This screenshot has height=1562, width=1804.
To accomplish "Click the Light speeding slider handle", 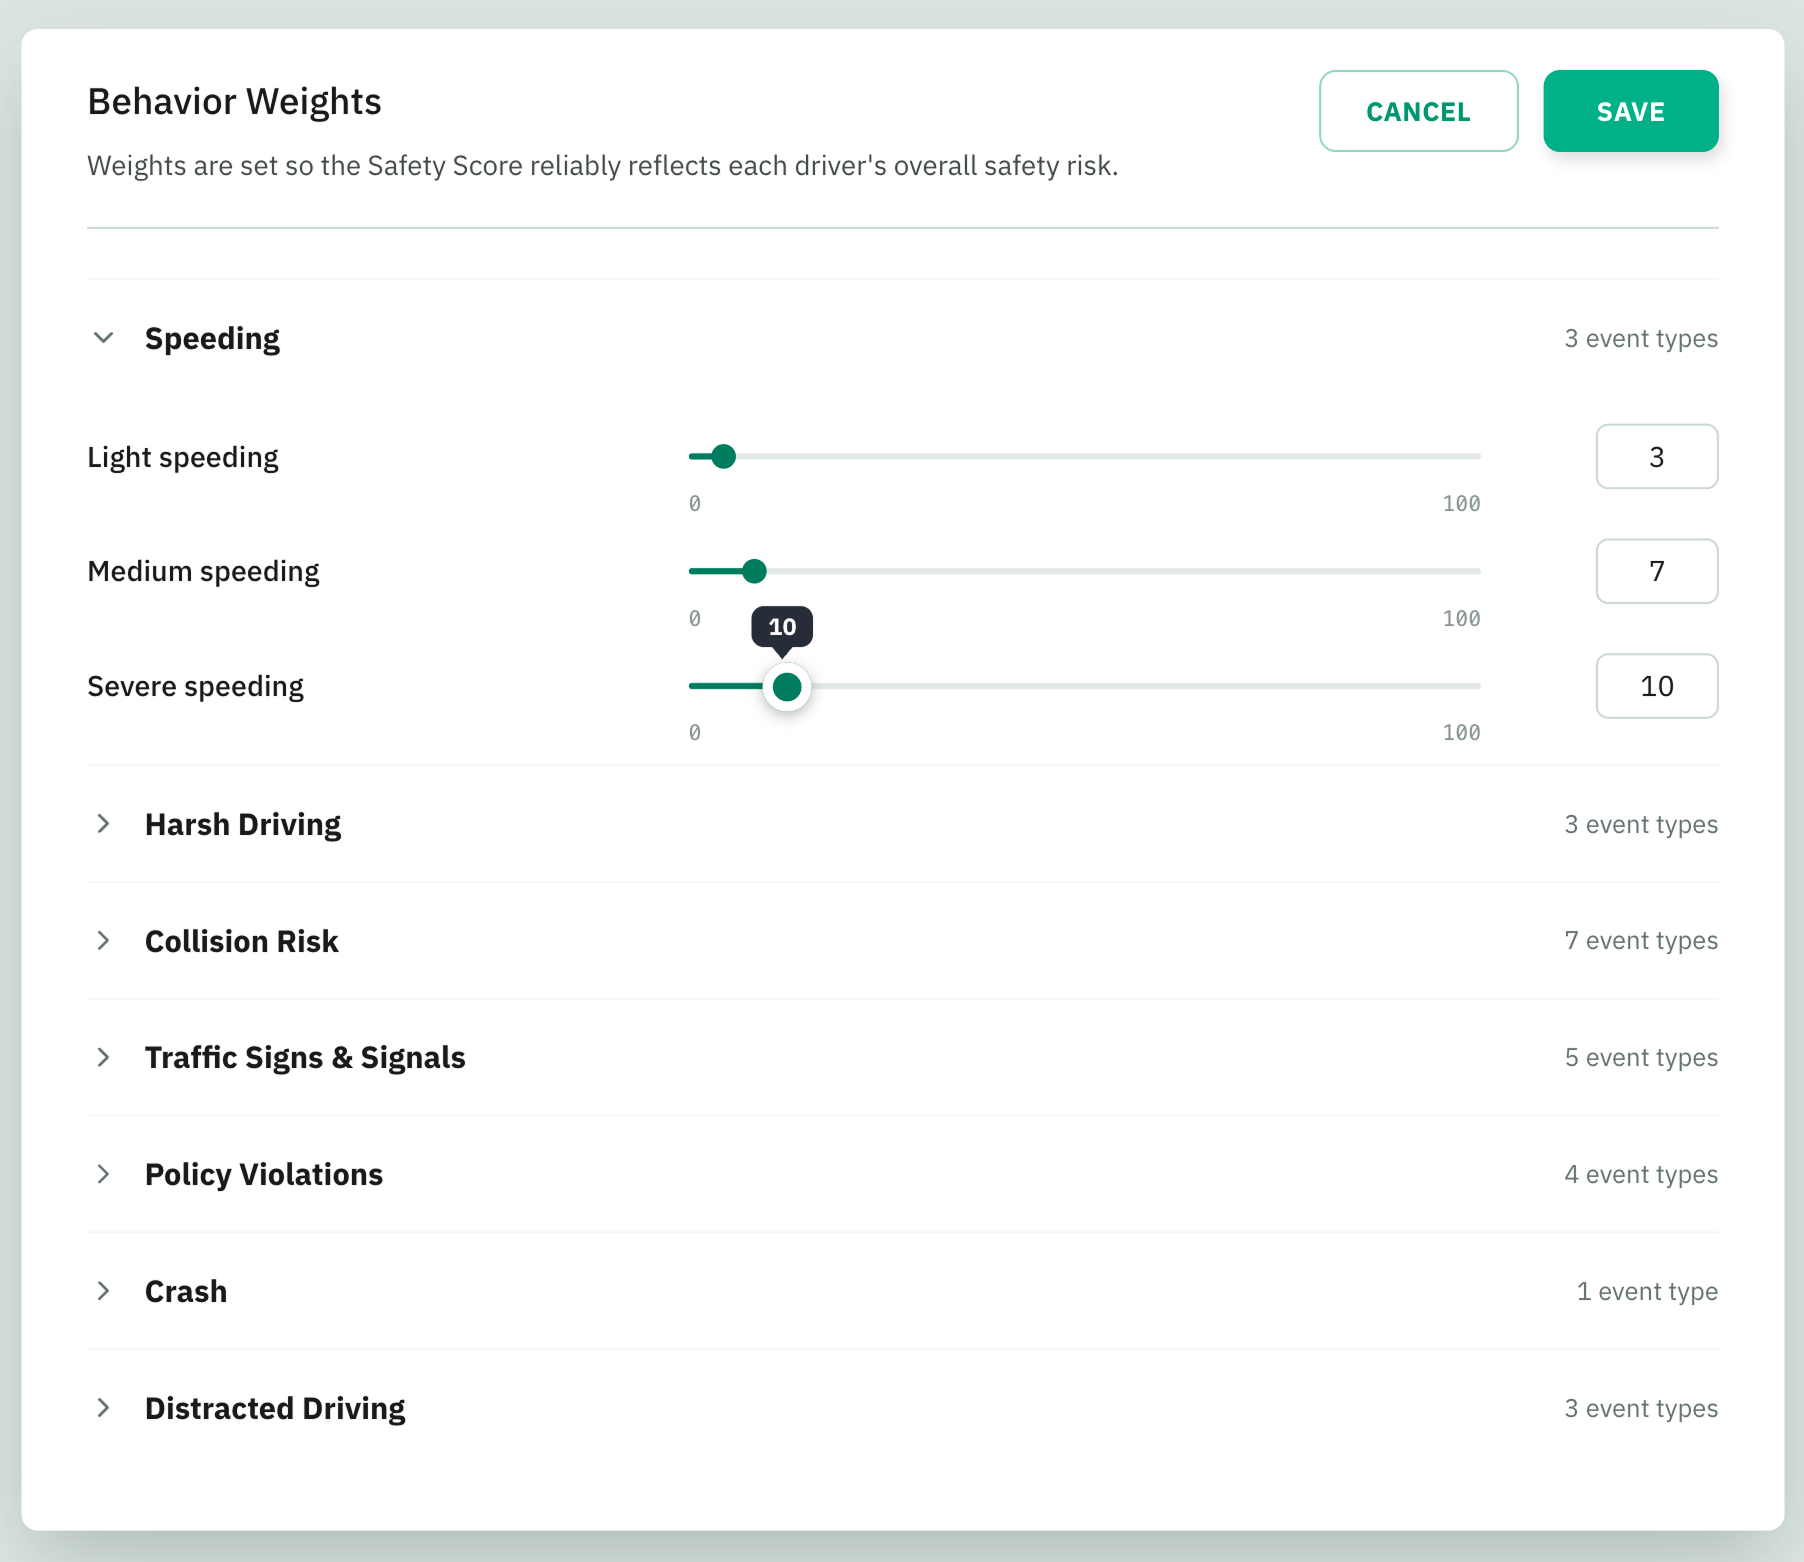I will coord(724,457).
